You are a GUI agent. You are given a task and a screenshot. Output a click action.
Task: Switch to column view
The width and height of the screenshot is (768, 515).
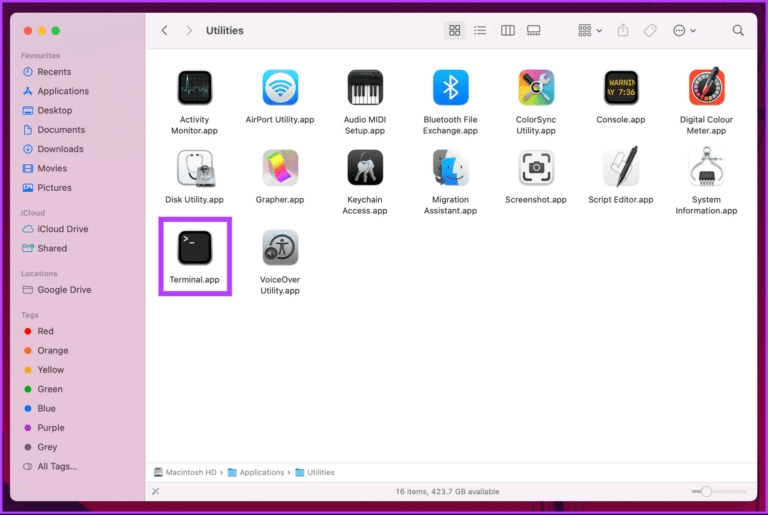click(x=508, y=30)
